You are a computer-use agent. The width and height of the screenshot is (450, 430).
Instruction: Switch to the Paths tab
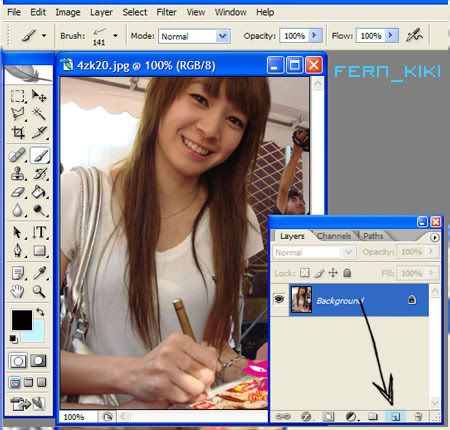tap(373, 236)
